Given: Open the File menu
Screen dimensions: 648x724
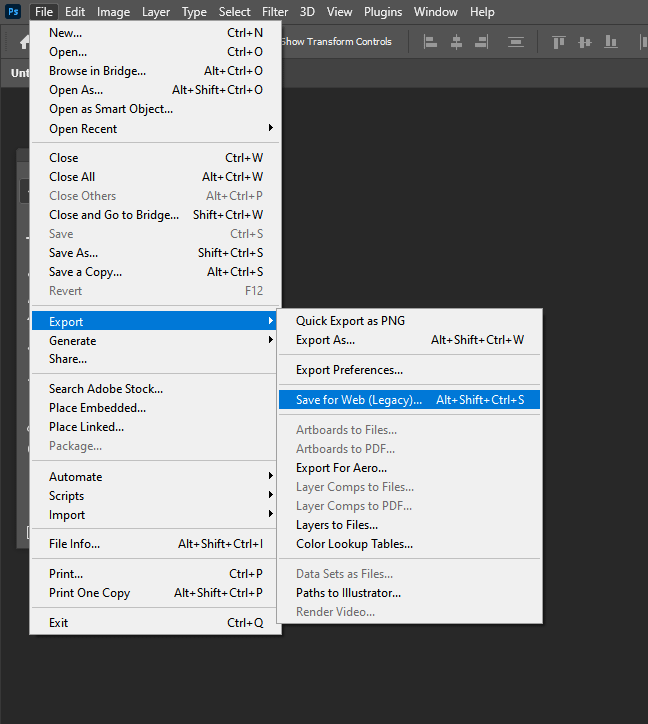Looking at the screenshot, I should [44, 12].
